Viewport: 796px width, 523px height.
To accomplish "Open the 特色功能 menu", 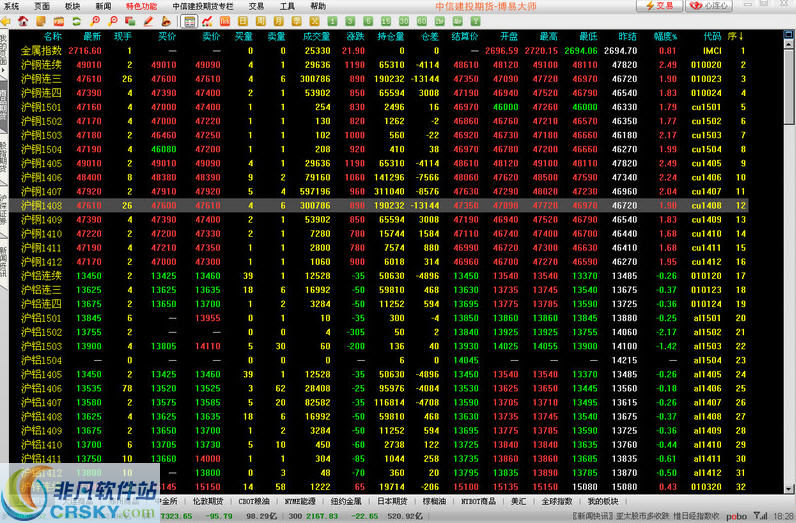I will pos(142,6).
